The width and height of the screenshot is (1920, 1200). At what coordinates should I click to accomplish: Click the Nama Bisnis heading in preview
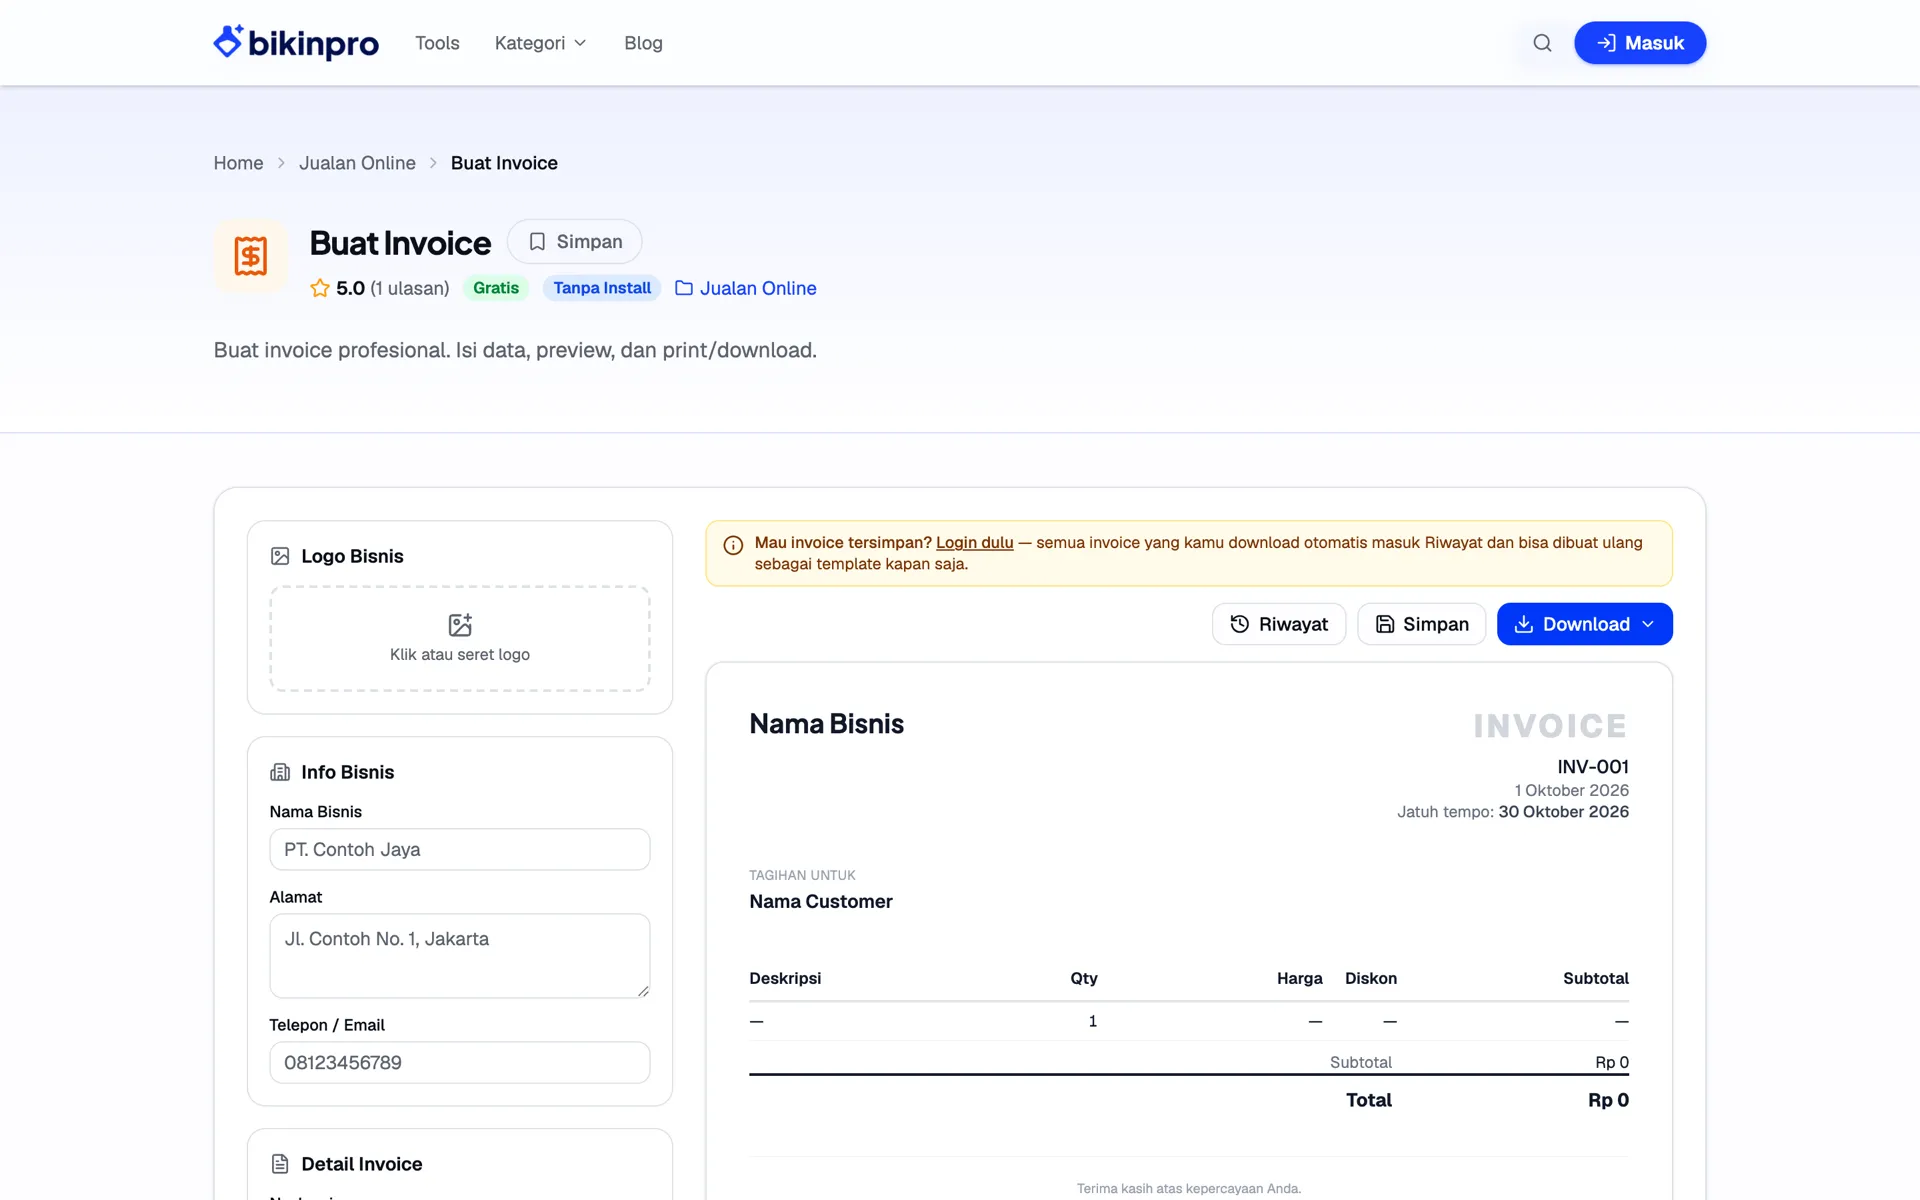pyautogui.click(x=826, y=724)
